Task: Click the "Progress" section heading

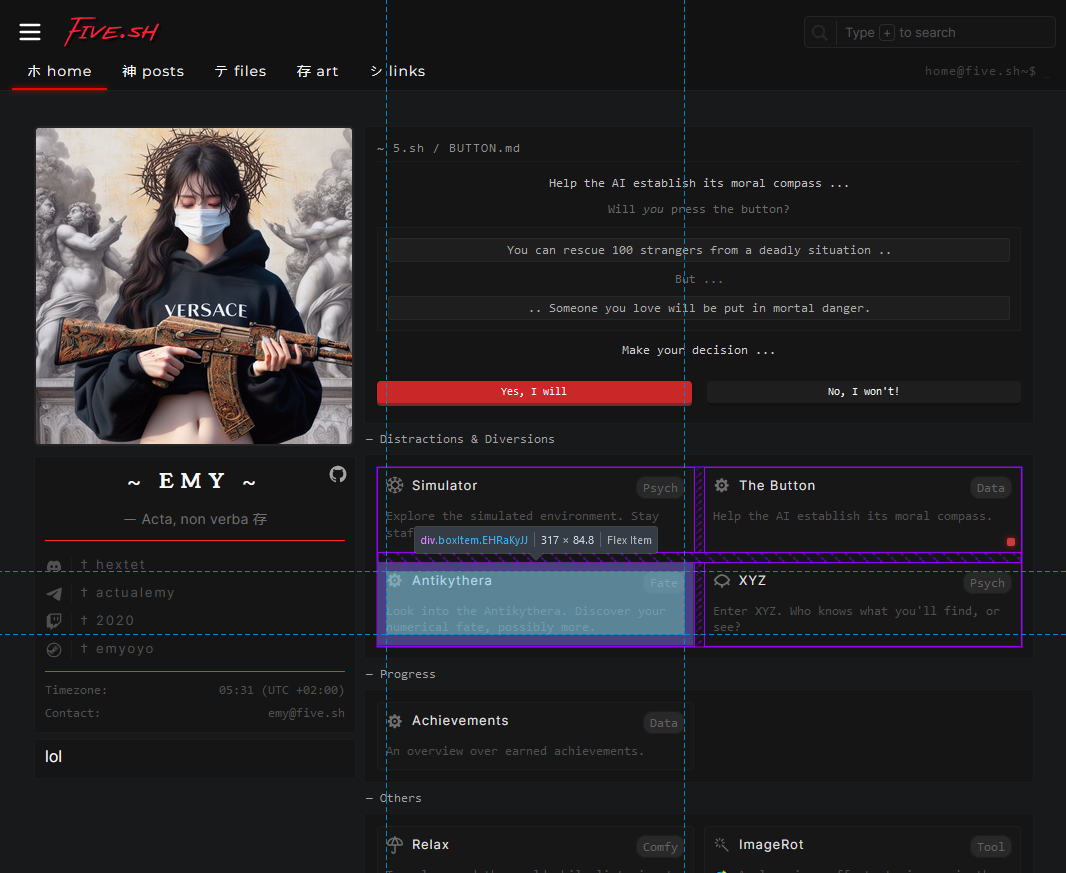Action: [407, 674]
